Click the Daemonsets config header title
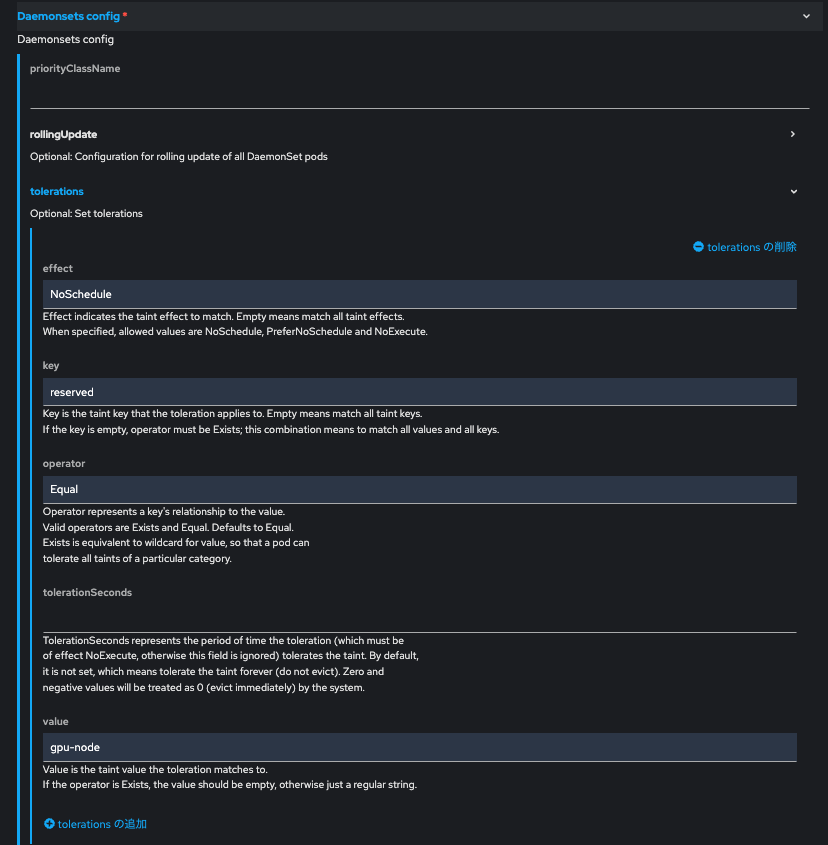The height and width of the screenshot is (845, 828). point(68,16)
